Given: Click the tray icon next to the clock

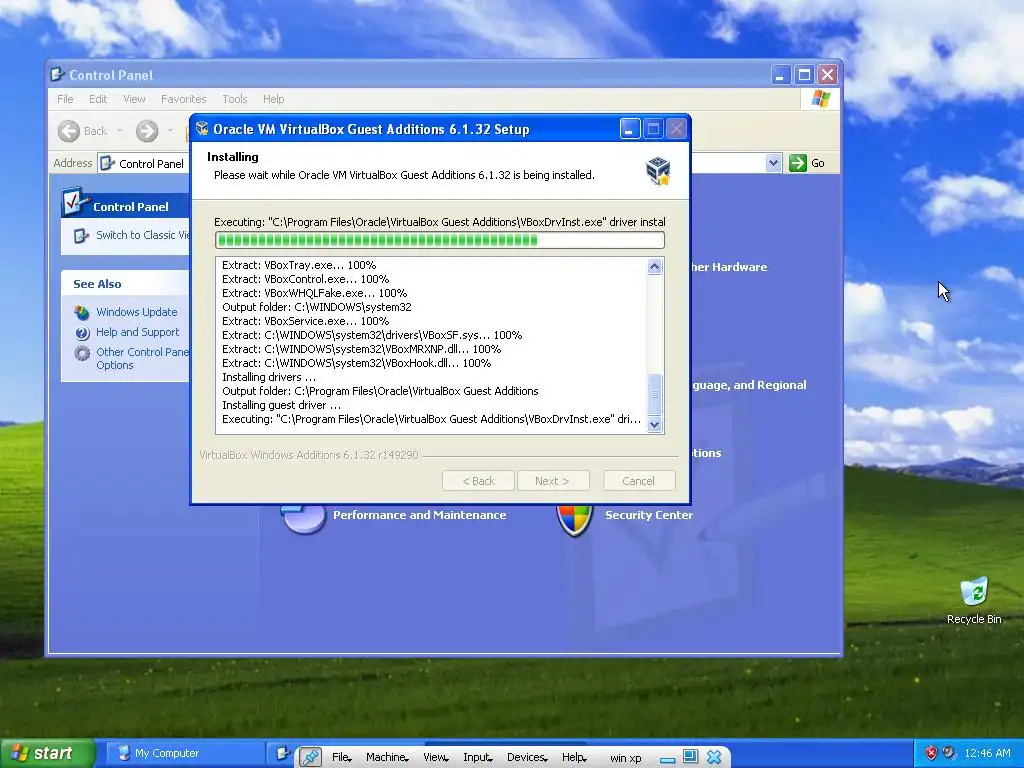Looking at the screenshot, I should [949, 753].
